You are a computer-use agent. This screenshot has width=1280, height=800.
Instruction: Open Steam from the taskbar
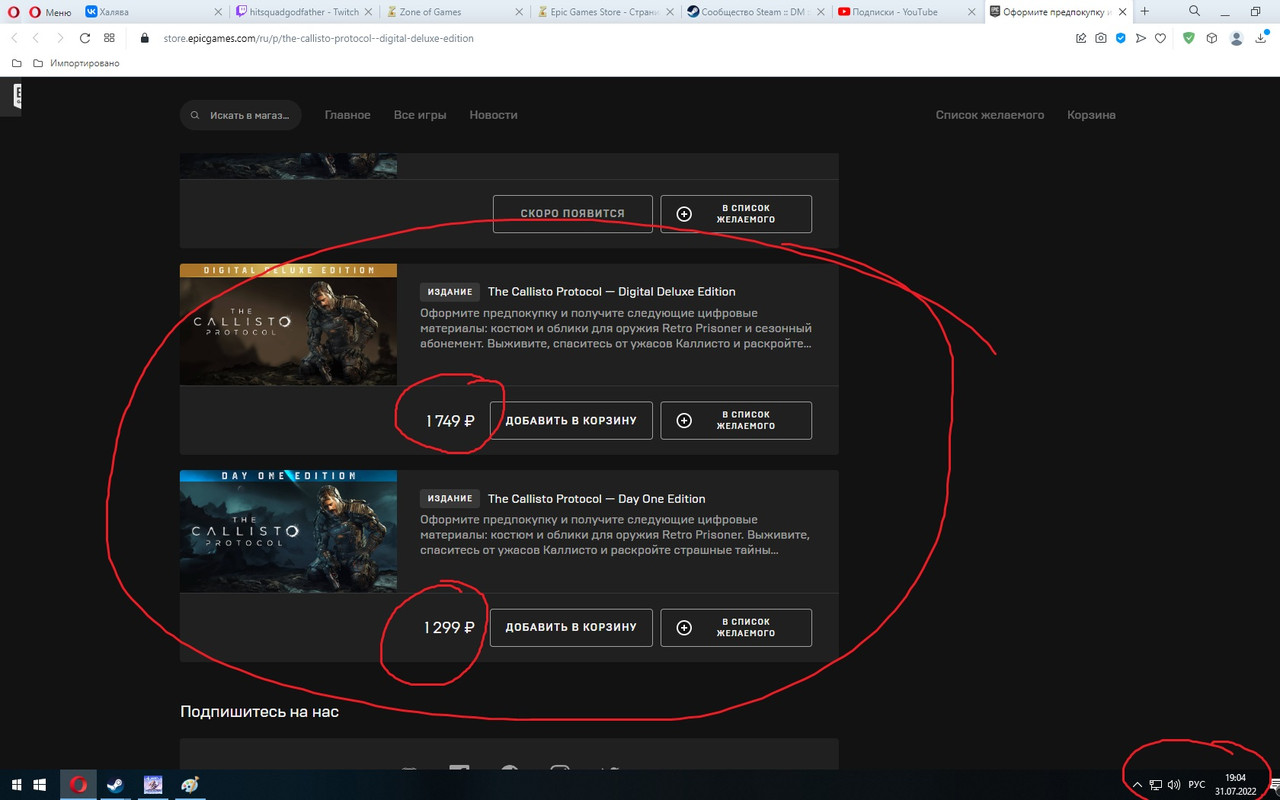pos(115,785)
